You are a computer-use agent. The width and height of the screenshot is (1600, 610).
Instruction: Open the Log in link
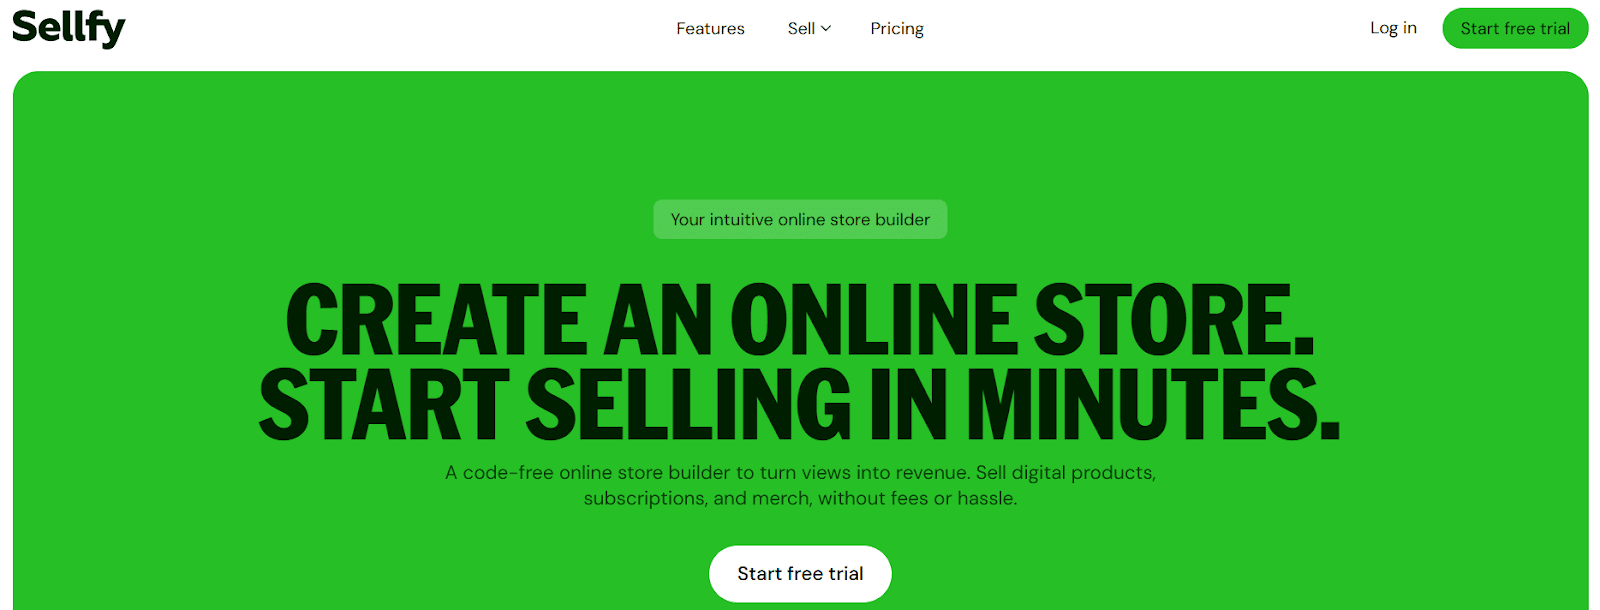(x=1393, y=28)
